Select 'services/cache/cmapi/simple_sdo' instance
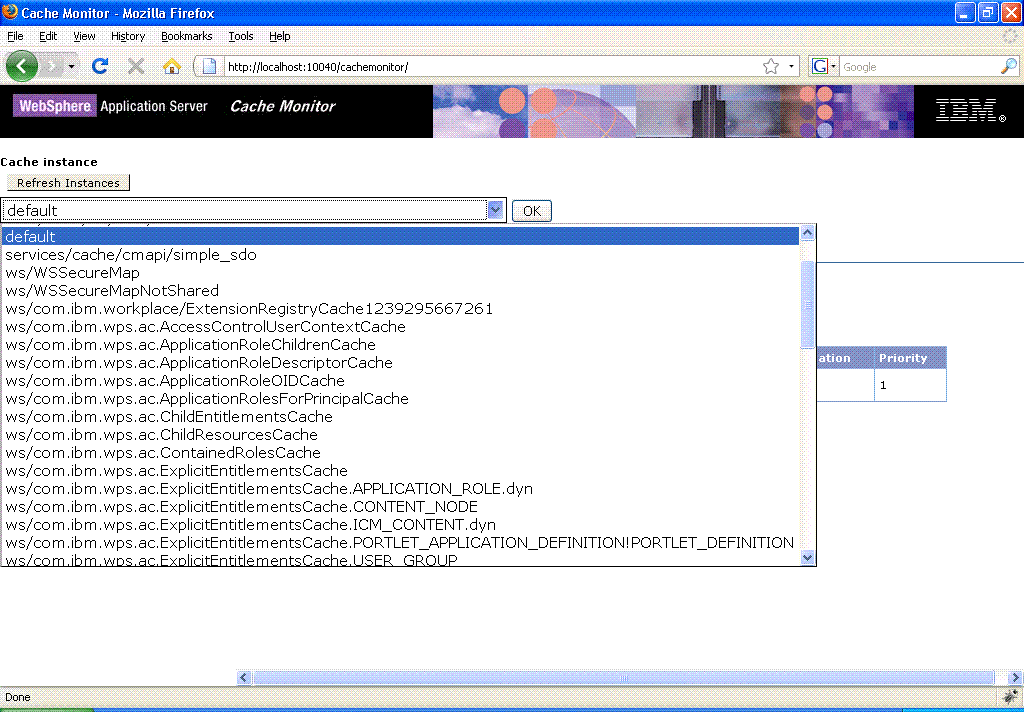Screen dimensions: 1024x712 400,255
